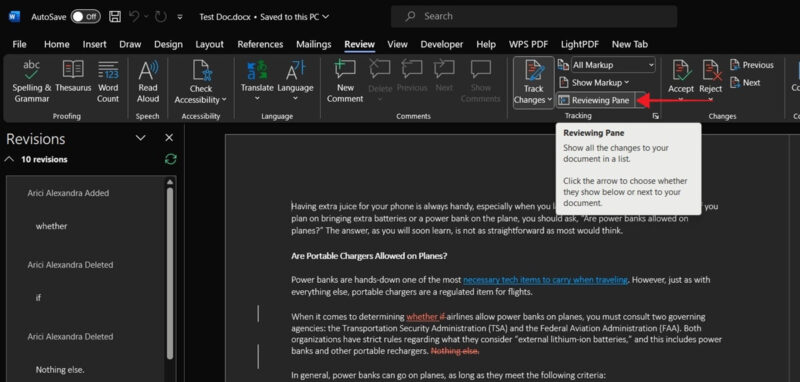The image size is (800, 382).
Task: Open Customize Quick Access Toolbar dropdown
Action: tap(180, 17)
